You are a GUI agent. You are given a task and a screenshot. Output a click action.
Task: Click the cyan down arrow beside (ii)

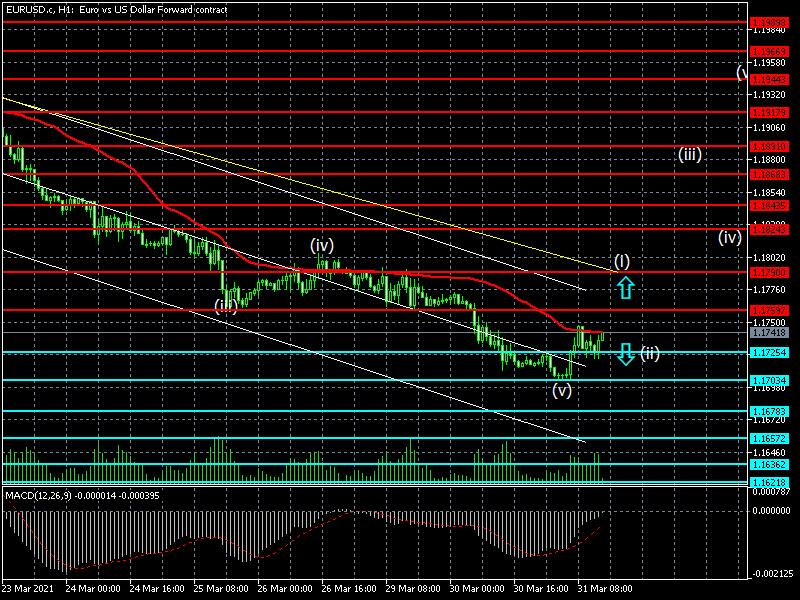(x=626, y=354)
